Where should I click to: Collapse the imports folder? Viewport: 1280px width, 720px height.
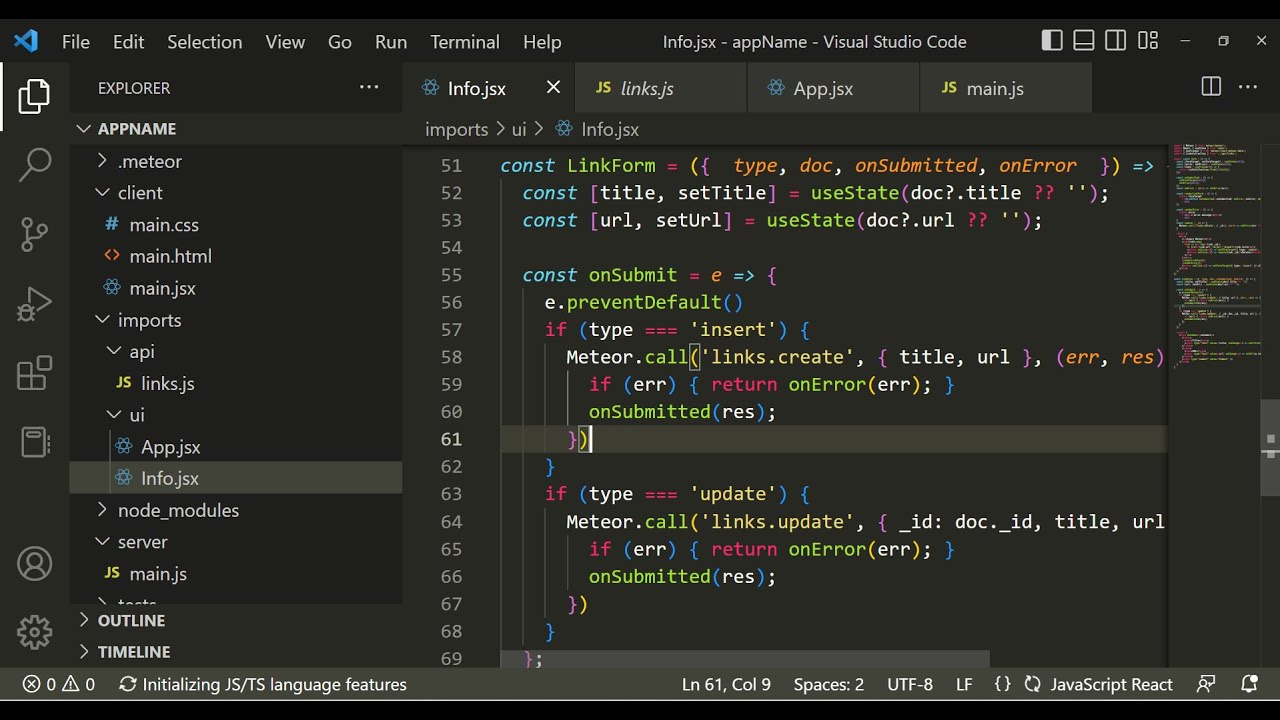pos(149,320)
